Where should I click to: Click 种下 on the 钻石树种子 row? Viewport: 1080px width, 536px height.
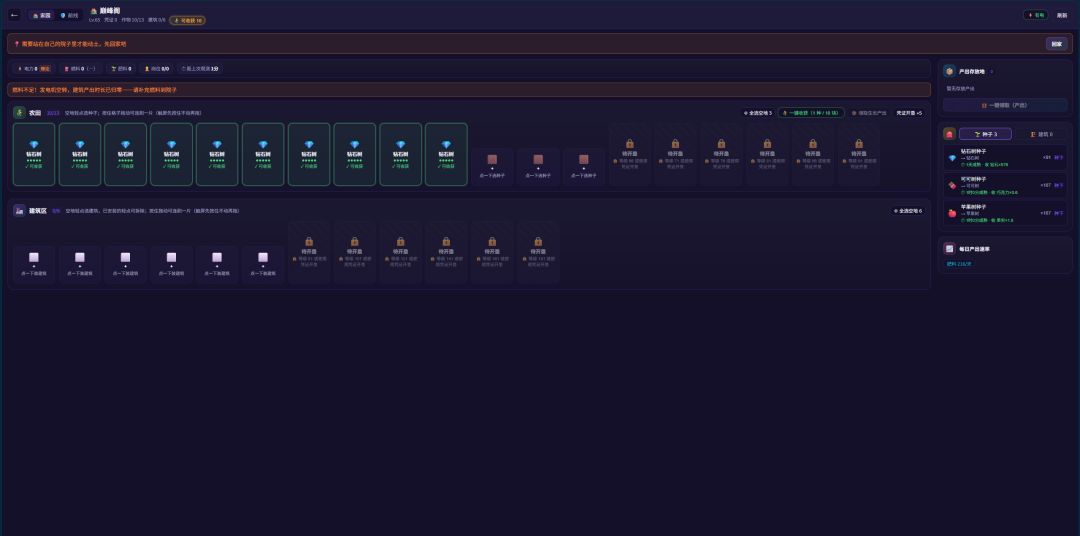coord(1059,157)
